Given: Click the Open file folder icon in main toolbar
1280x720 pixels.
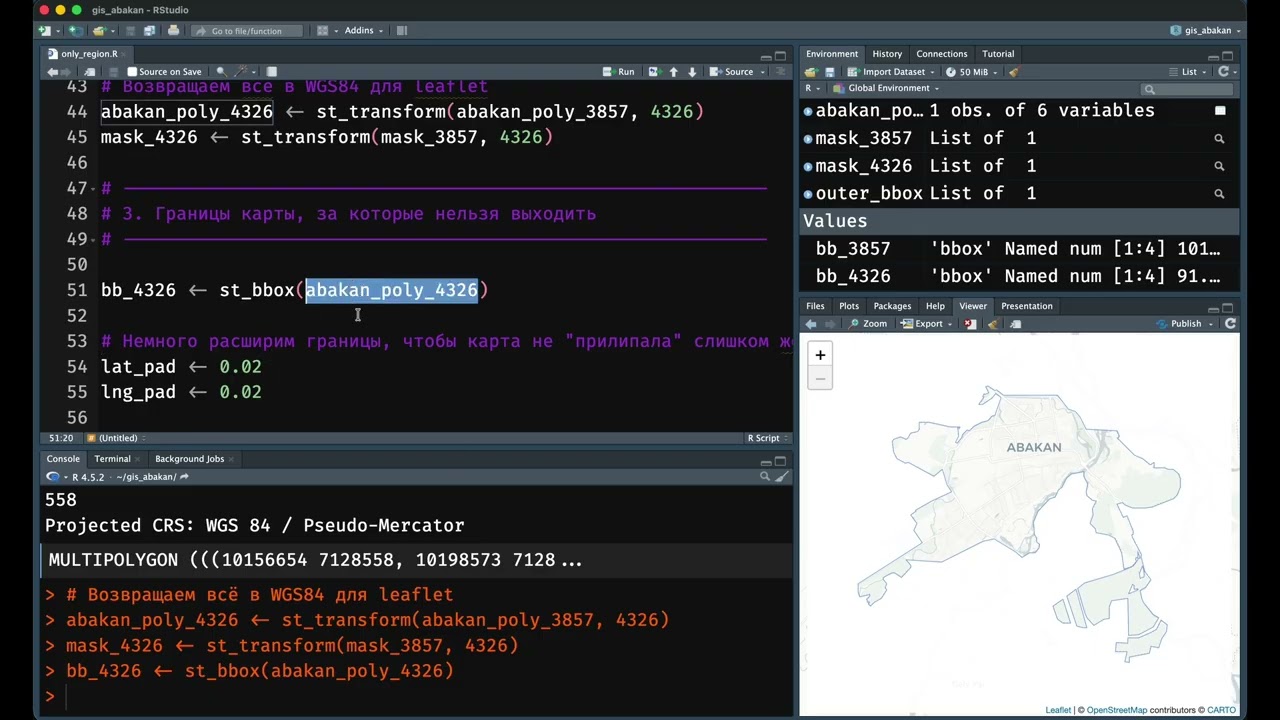Looking at the screenshot, I should pyautogui.click(x=100, y=31).
